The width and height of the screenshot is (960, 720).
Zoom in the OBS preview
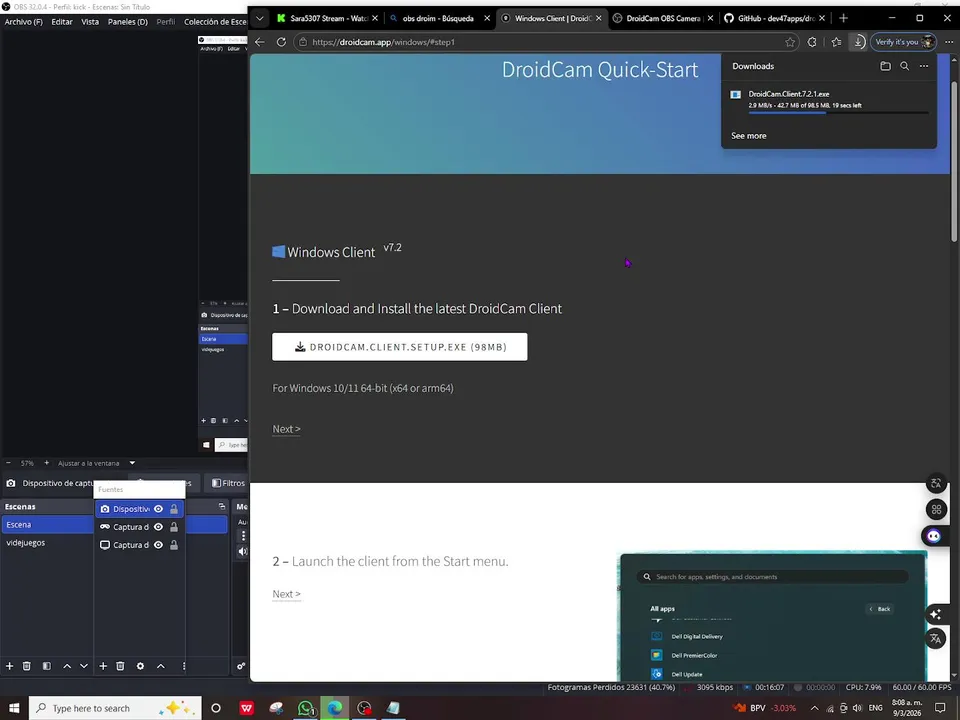(x=47, y=463)
